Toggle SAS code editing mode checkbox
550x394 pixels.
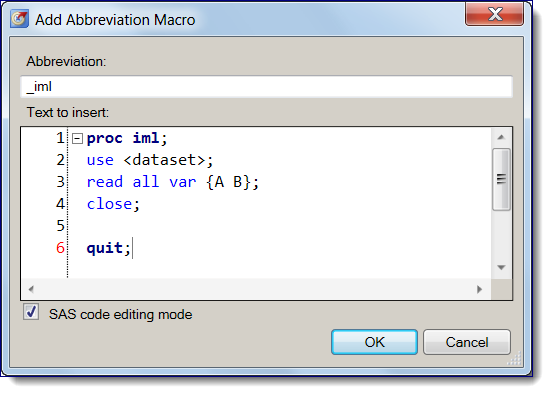pyautogui.click(x=31, y=312)
